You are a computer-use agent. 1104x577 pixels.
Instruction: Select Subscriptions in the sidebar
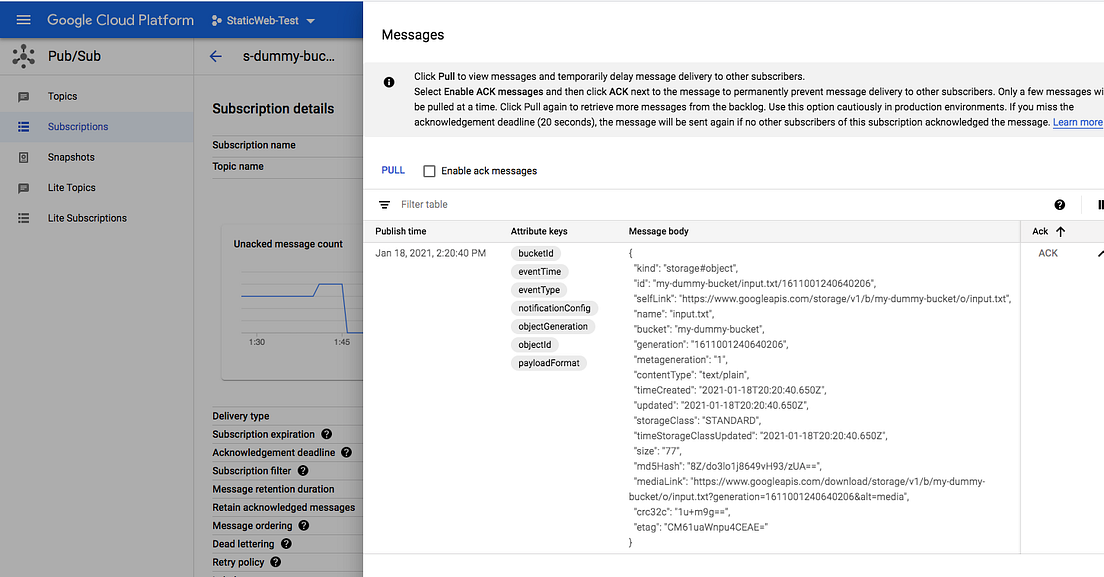coord(78,126)
